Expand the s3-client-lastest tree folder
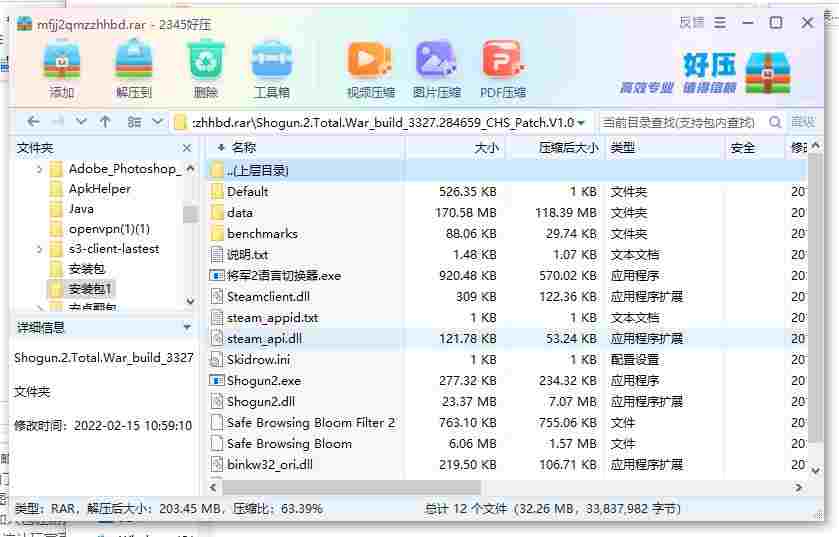Viewport: 839px width, 537px height. [x=39, y=249]
